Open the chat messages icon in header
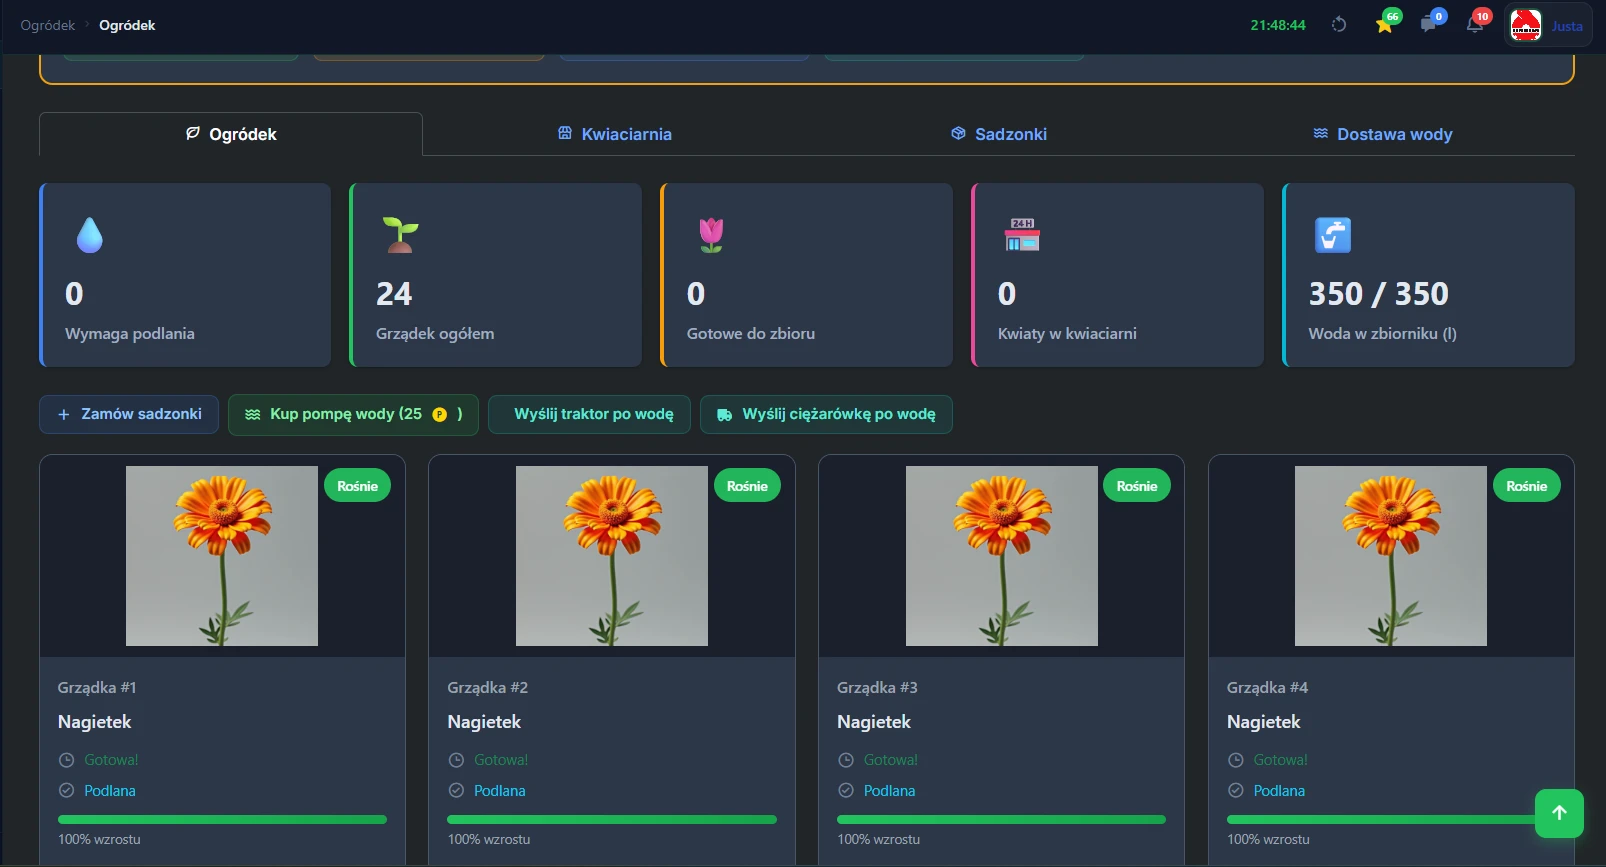Image resolution: width=1606 pixels, height=867 pixels. pyautogui.click(x=1428, y=25)
